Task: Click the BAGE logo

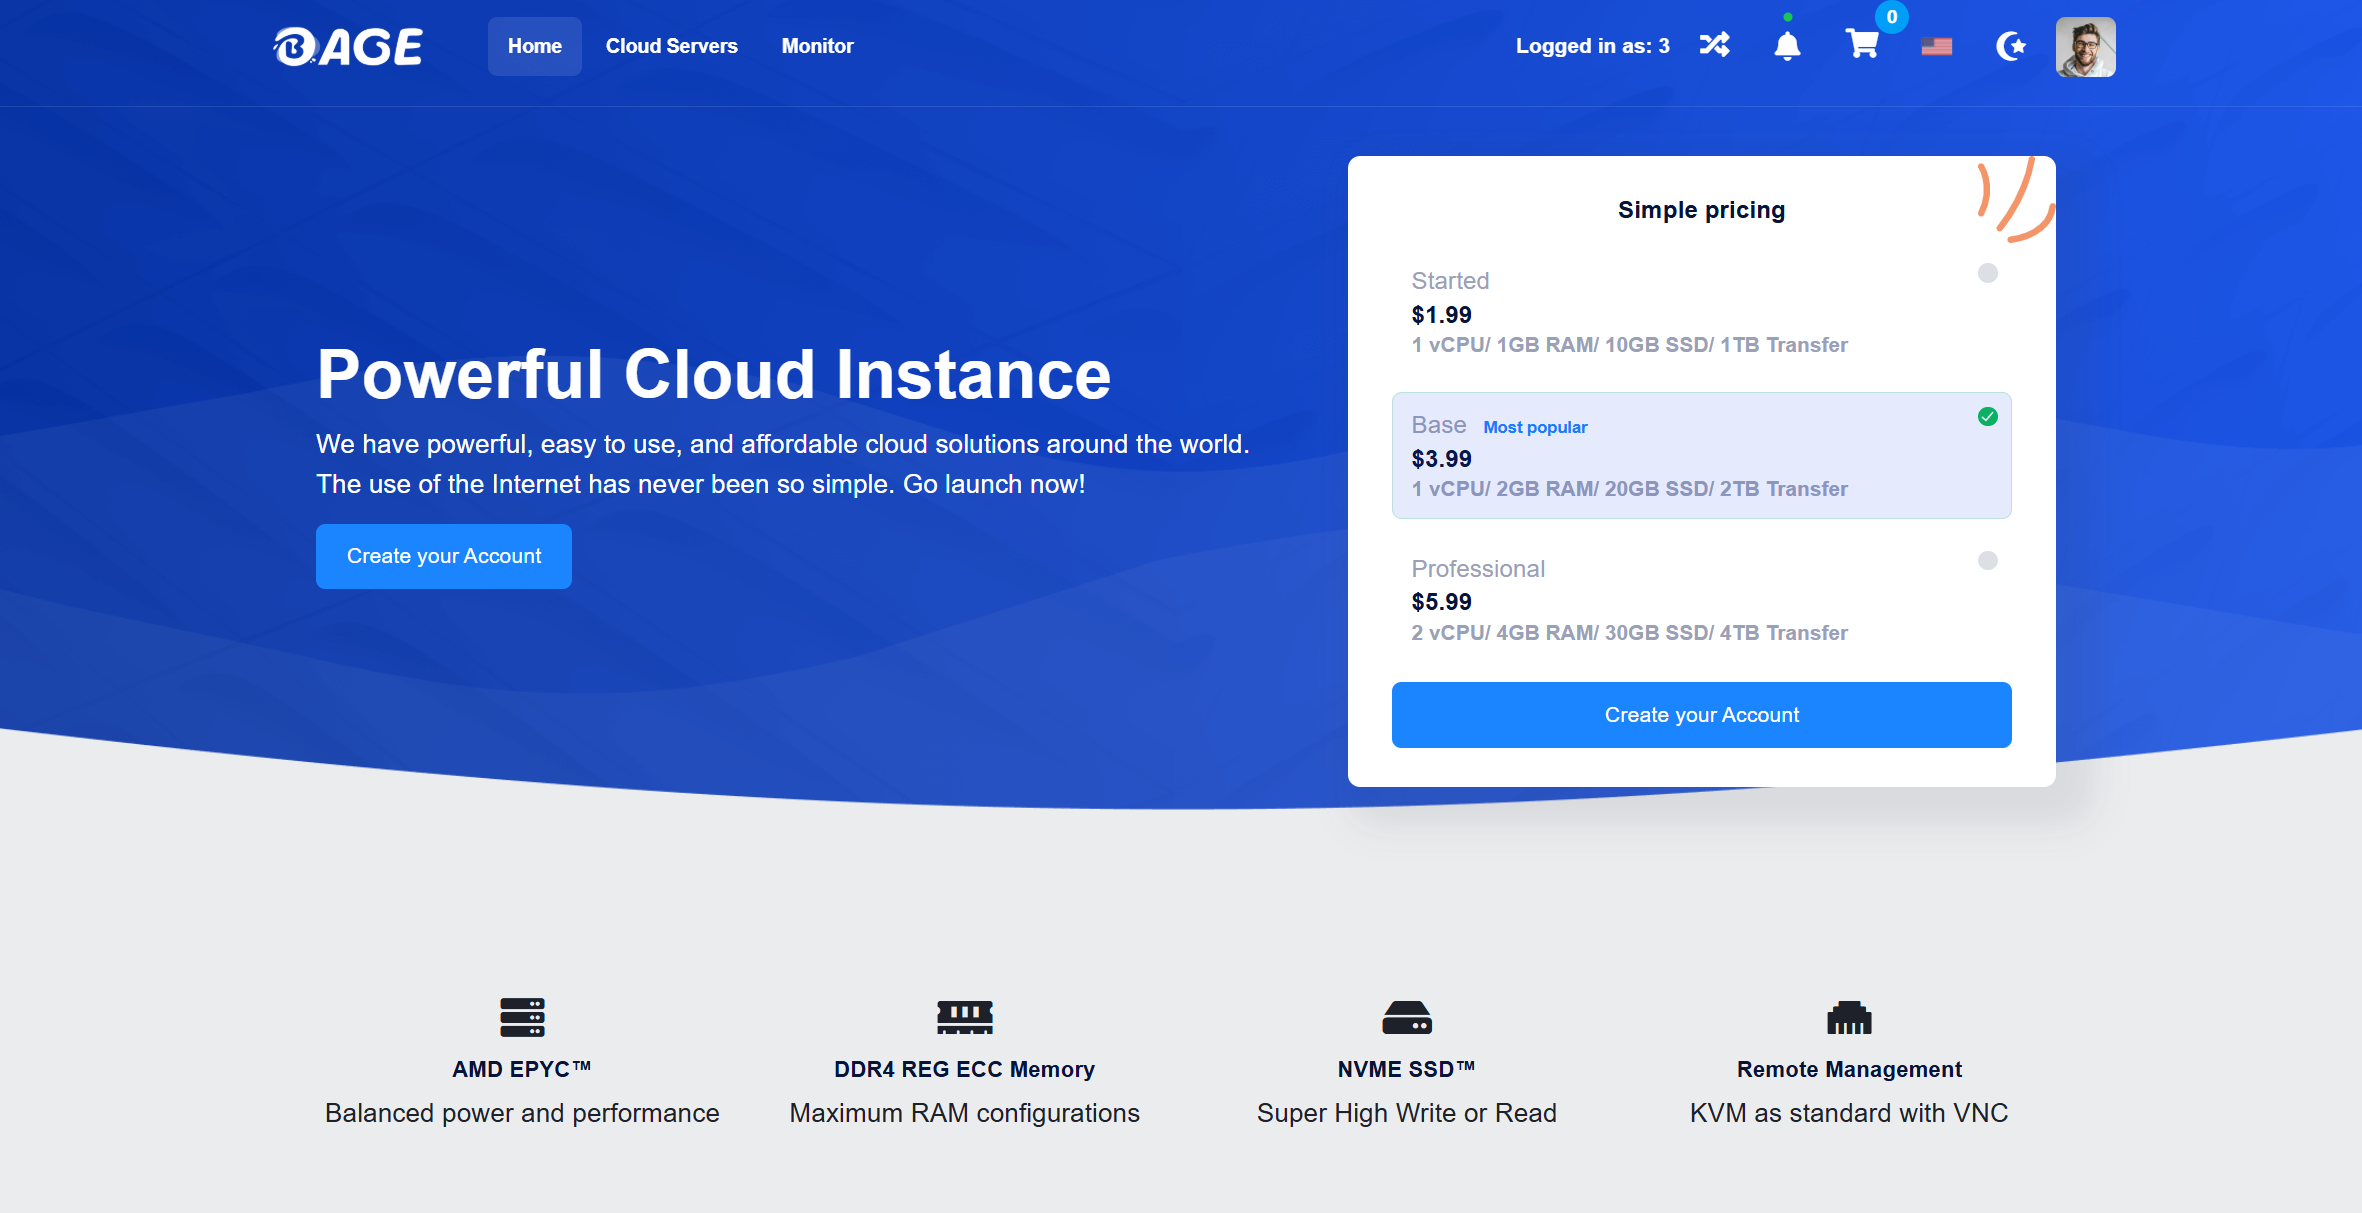Action: pos(348,46)
